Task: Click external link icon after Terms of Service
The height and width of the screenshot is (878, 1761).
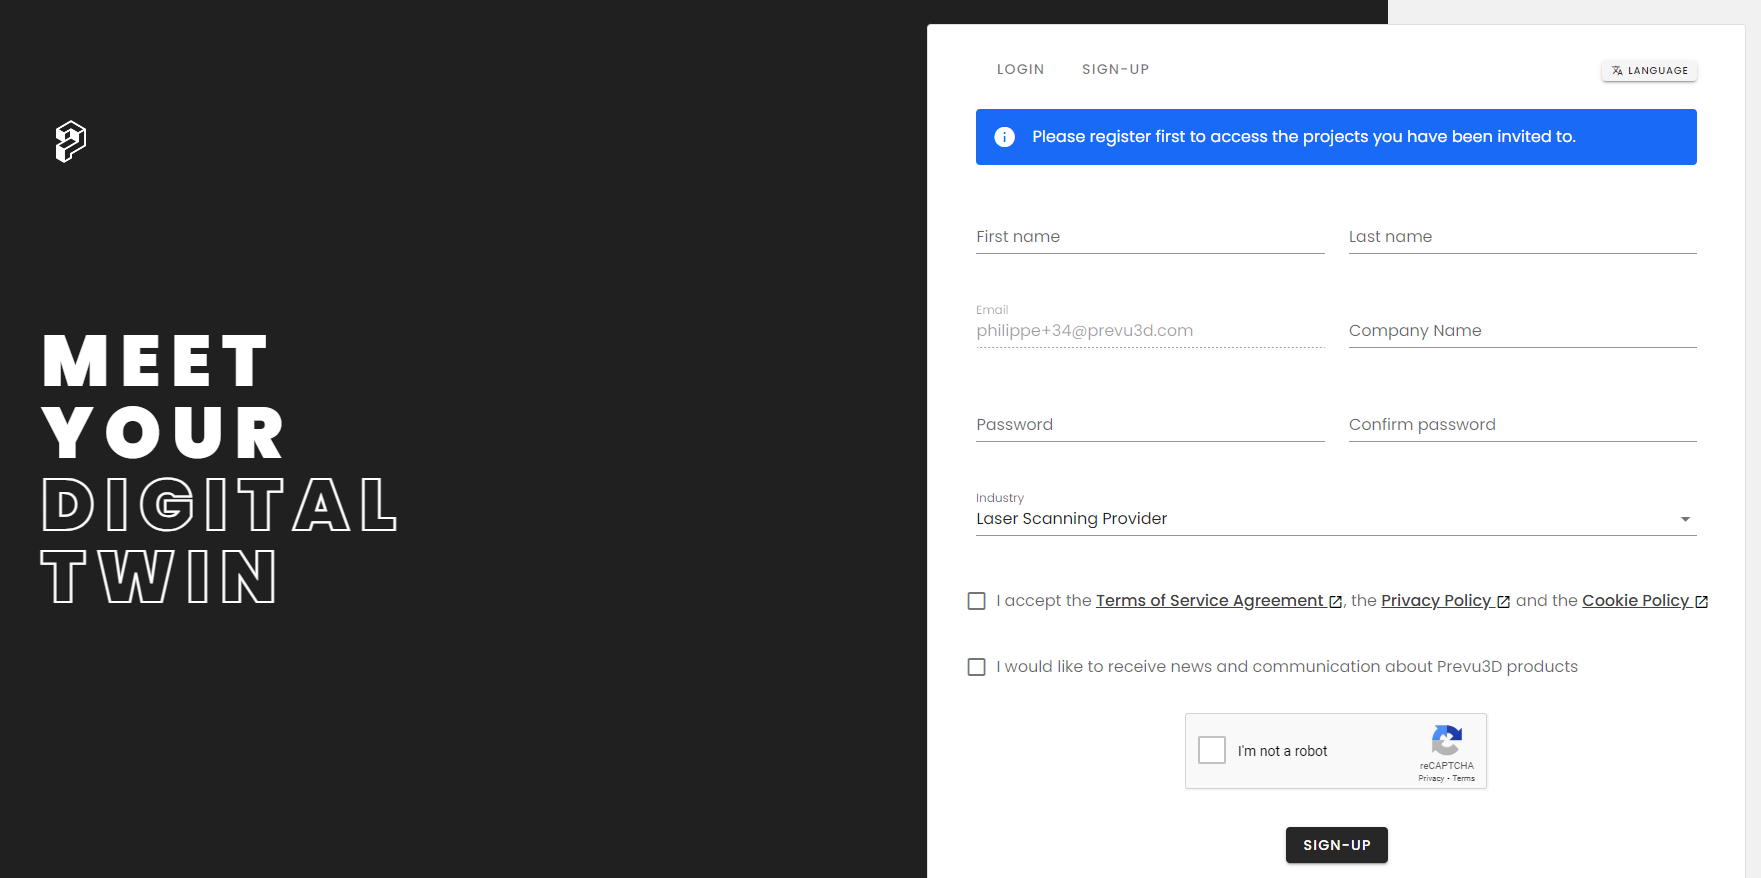Action: click(1335, 602)
